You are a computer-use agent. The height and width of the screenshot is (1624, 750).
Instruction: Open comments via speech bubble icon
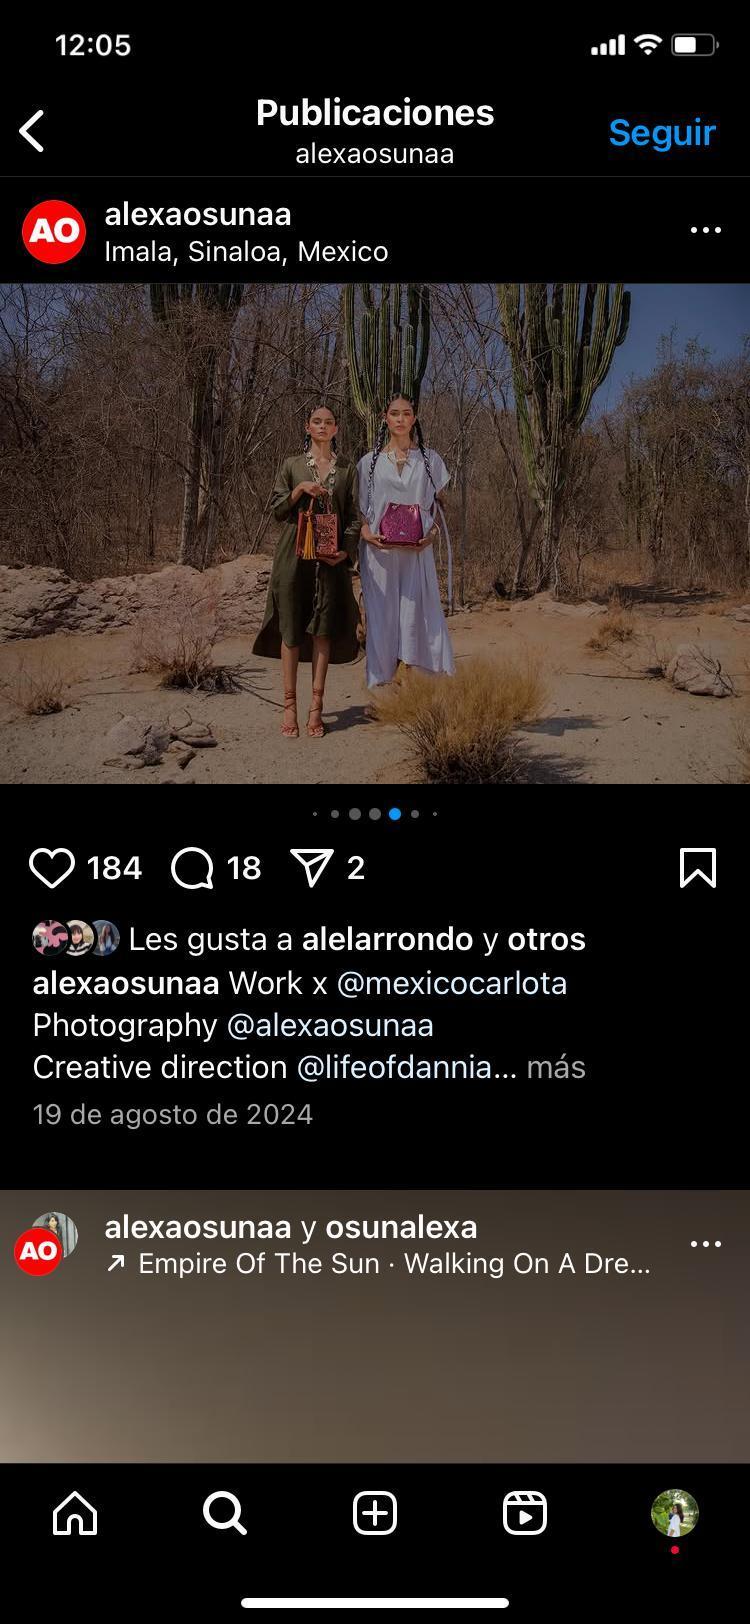[192, 868]
